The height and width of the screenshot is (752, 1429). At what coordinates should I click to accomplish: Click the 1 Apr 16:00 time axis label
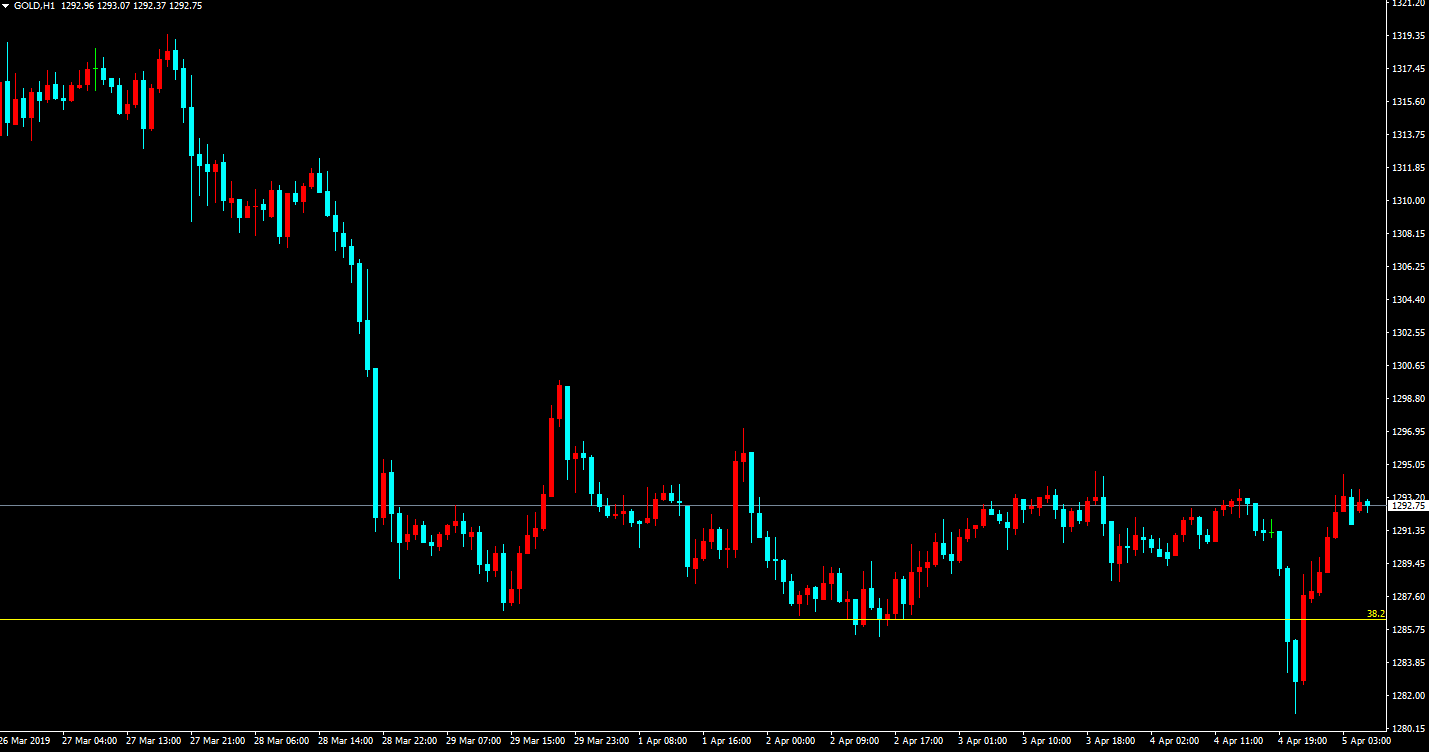coord(726,741)
